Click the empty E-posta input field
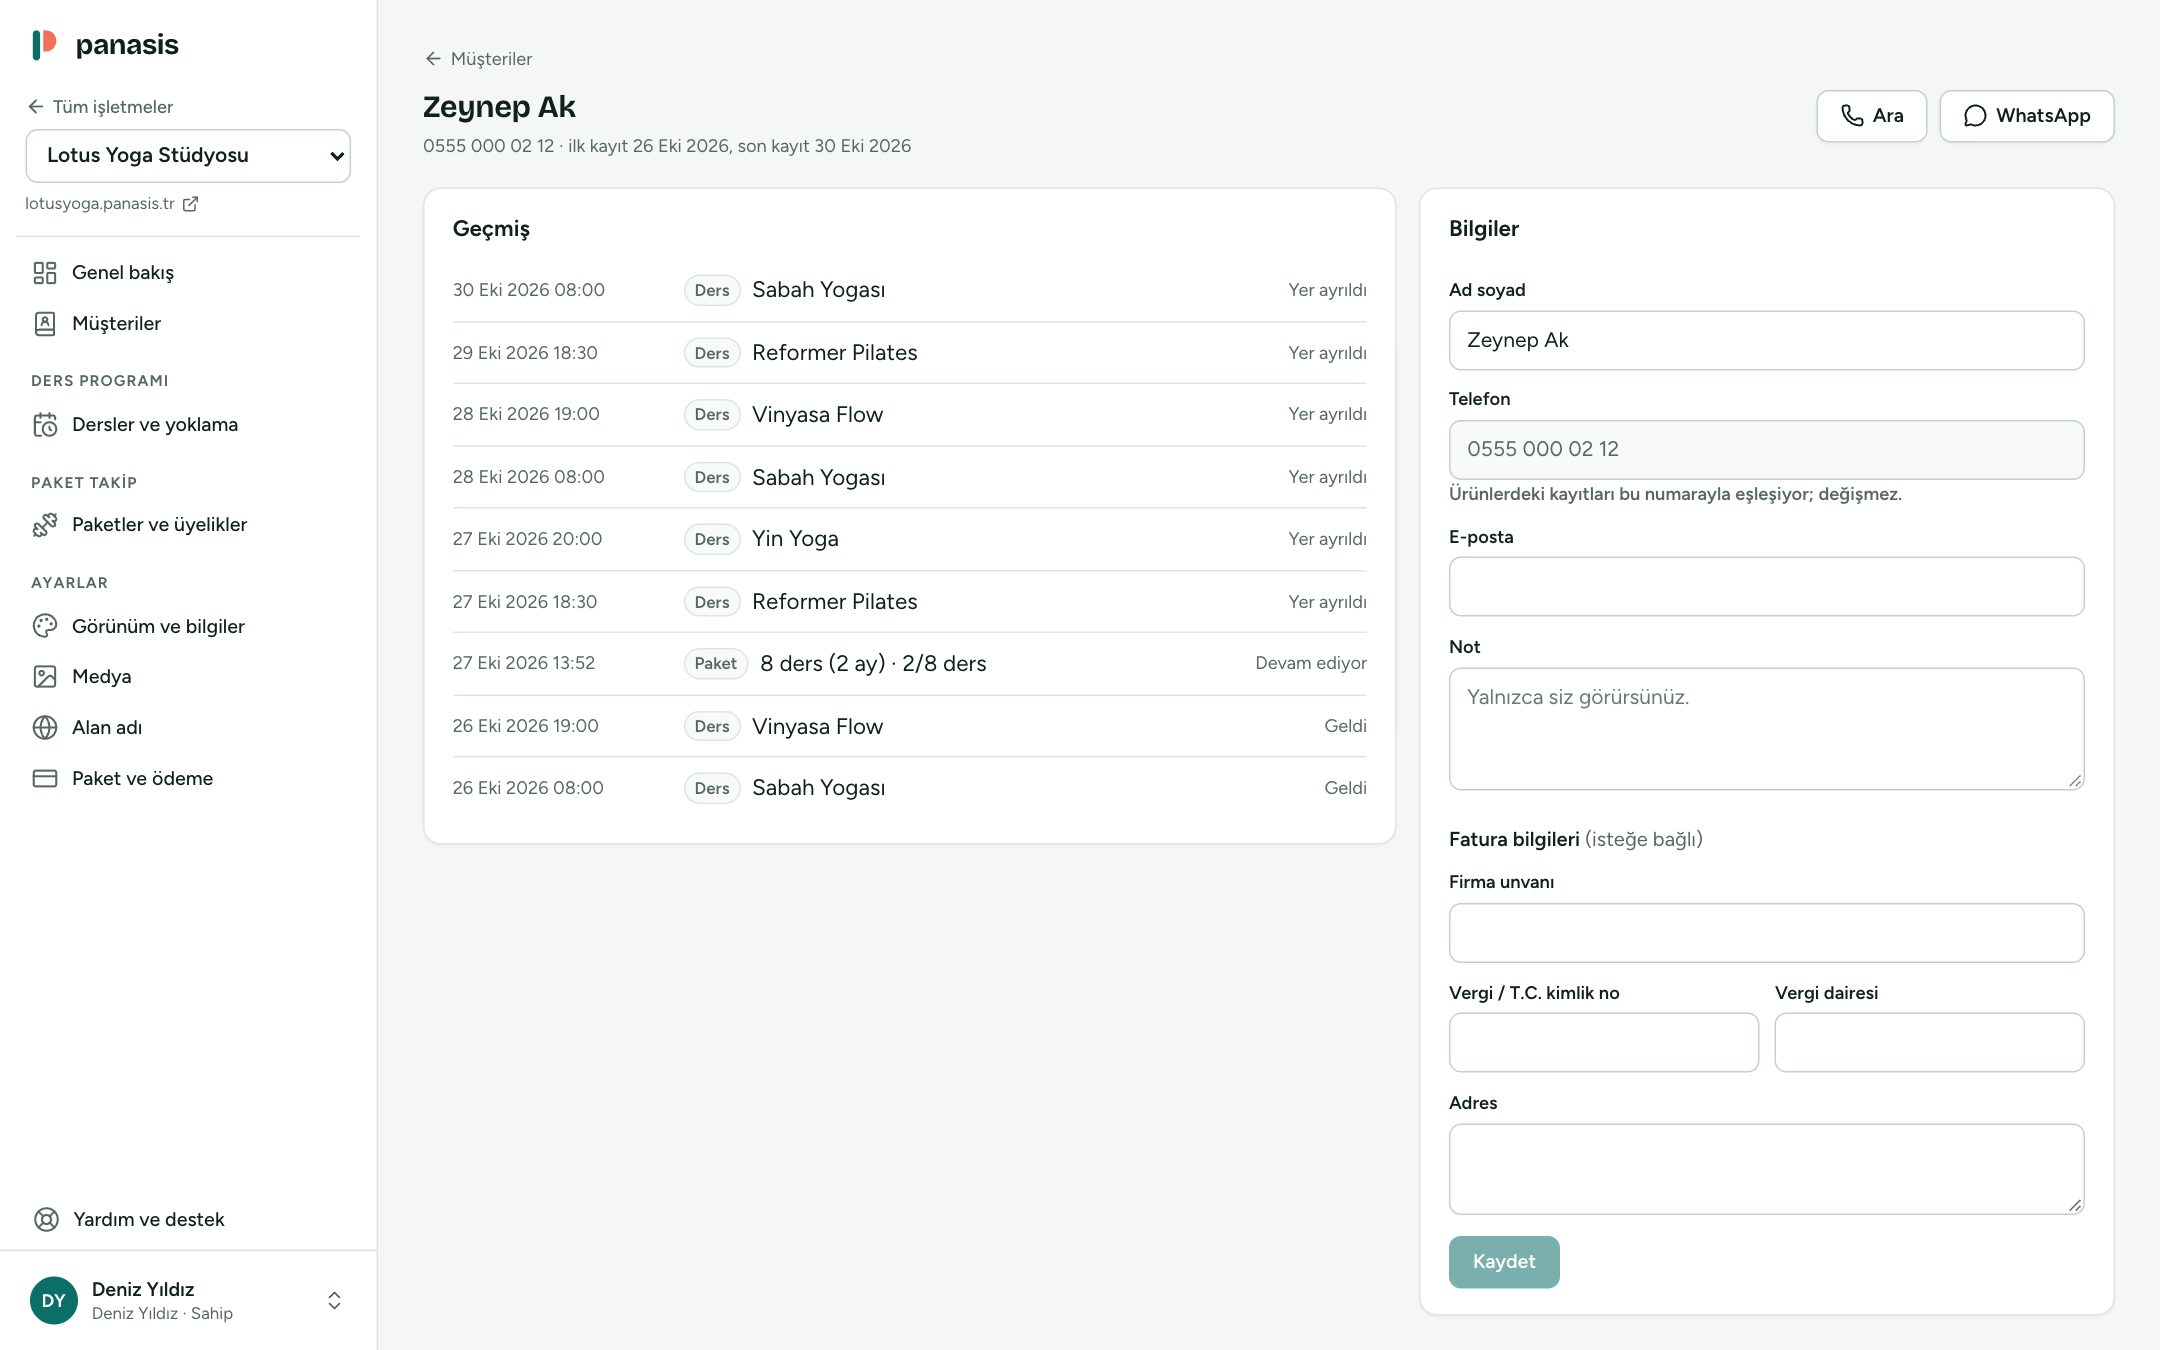 [x=1766, y=586]
